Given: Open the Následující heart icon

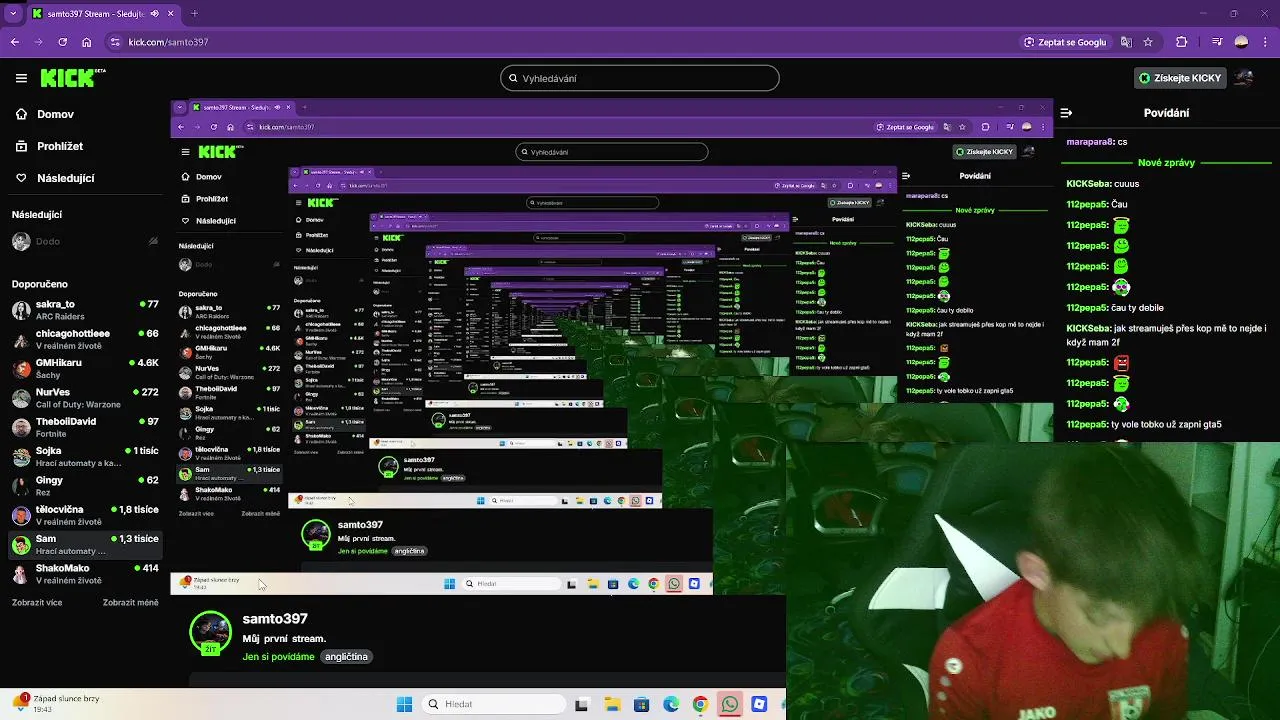Looking at the screenshot, I should (21, 178).
